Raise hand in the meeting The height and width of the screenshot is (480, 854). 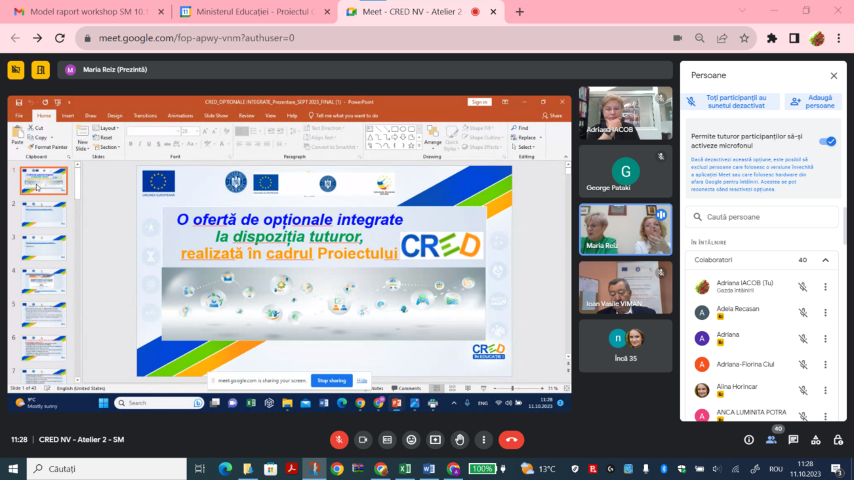pyautogui.click(x=459, y=439)
